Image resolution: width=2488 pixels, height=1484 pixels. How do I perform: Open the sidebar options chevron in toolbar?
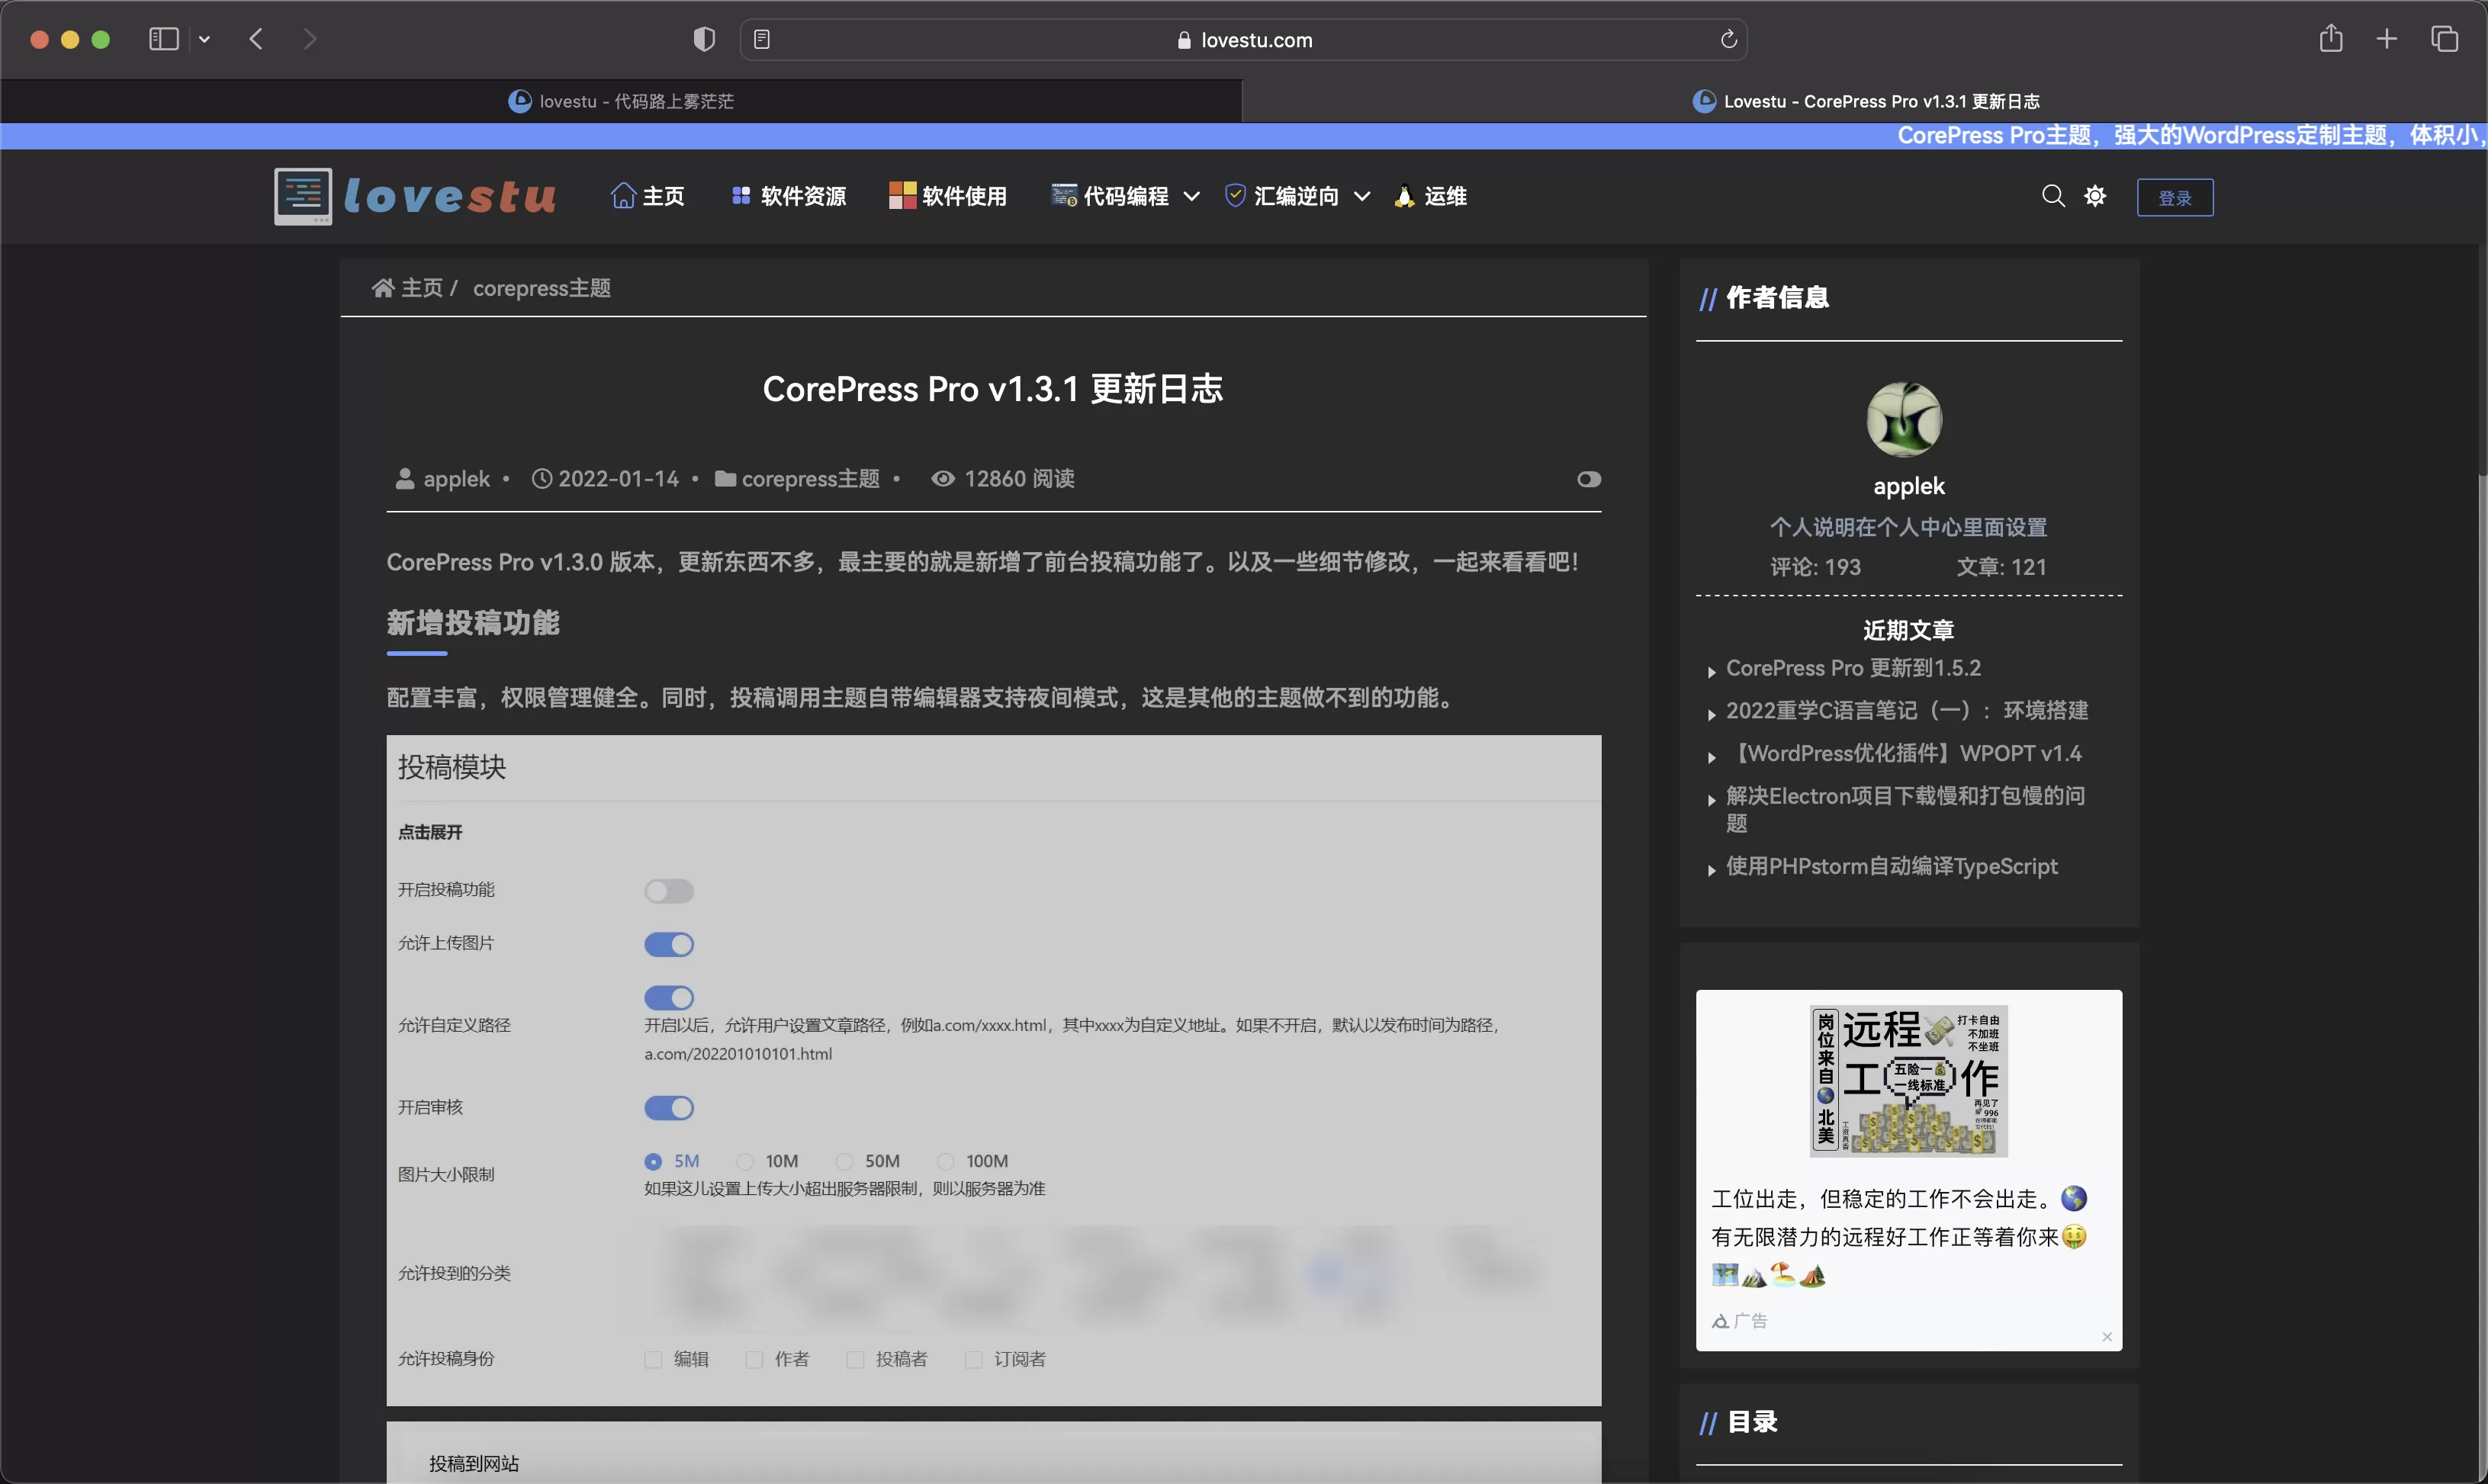205,39
